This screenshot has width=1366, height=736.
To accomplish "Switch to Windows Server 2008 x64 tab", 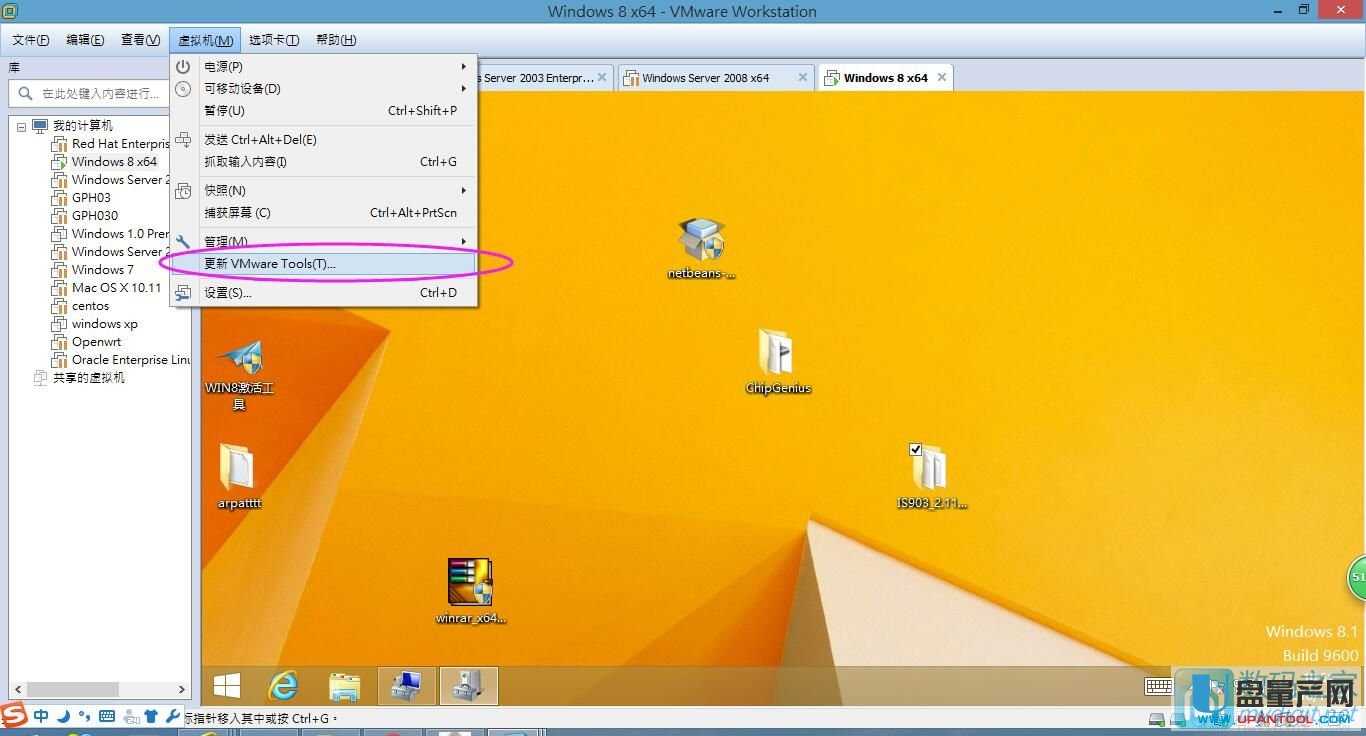I will click(706, 78).
